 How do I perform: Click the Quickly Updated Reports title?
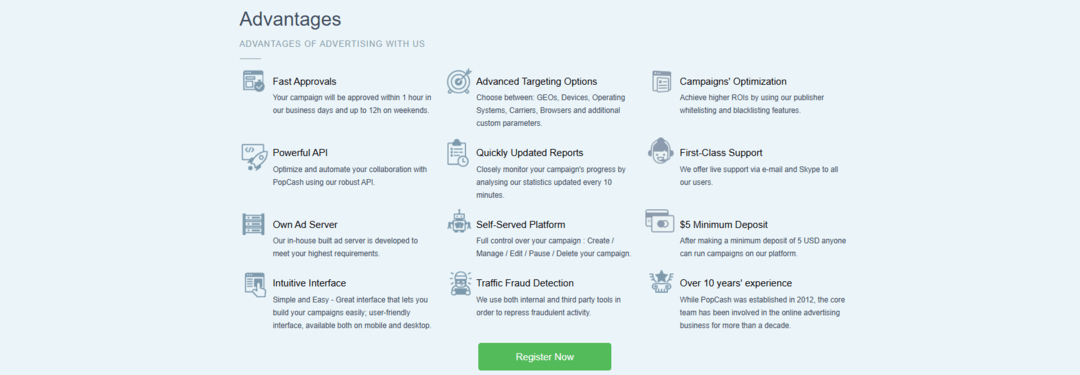point(530,152)
